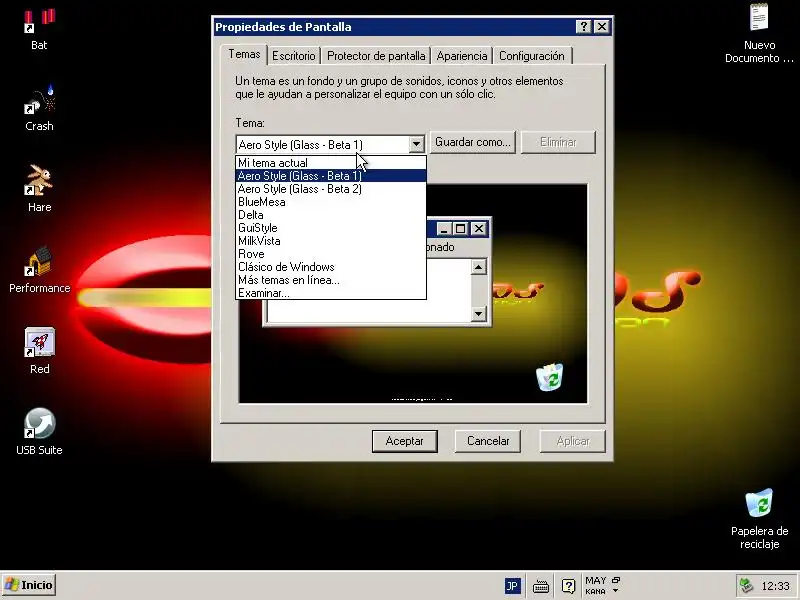Select the Red rocket desktop icon
This screenshot has height=600, width=800.
coord(39,342)
